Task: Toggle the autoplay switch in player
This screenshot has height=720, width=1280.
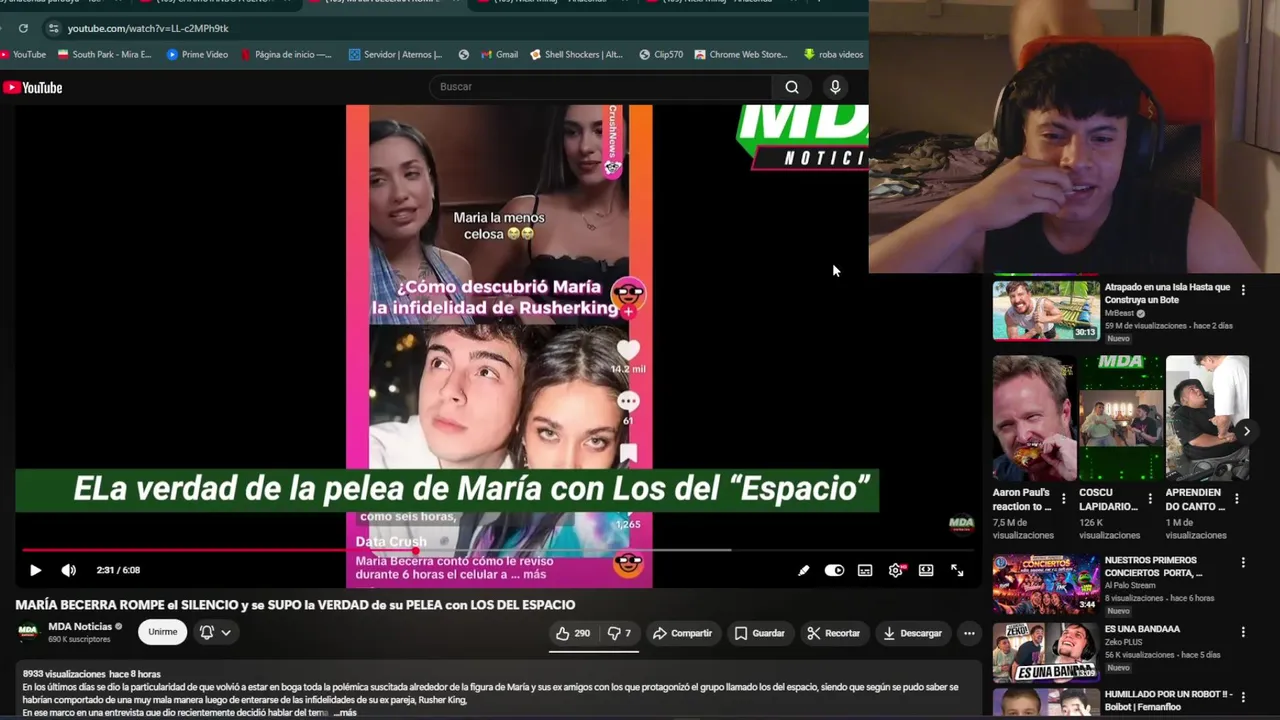Action: point(834,570)
